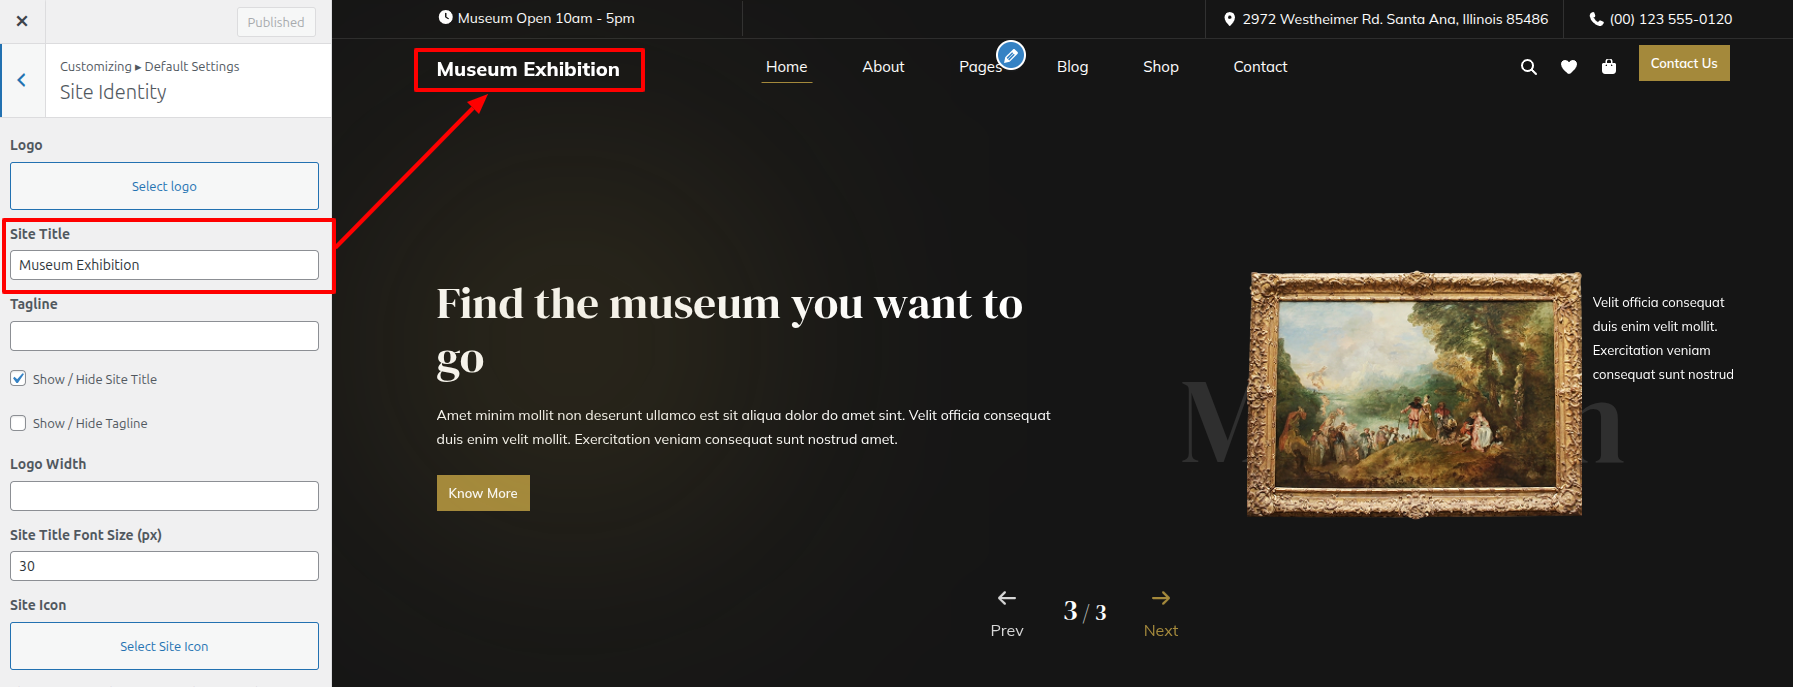
Task: Navigate to the Blog menu item
Action: (1072, 67)
